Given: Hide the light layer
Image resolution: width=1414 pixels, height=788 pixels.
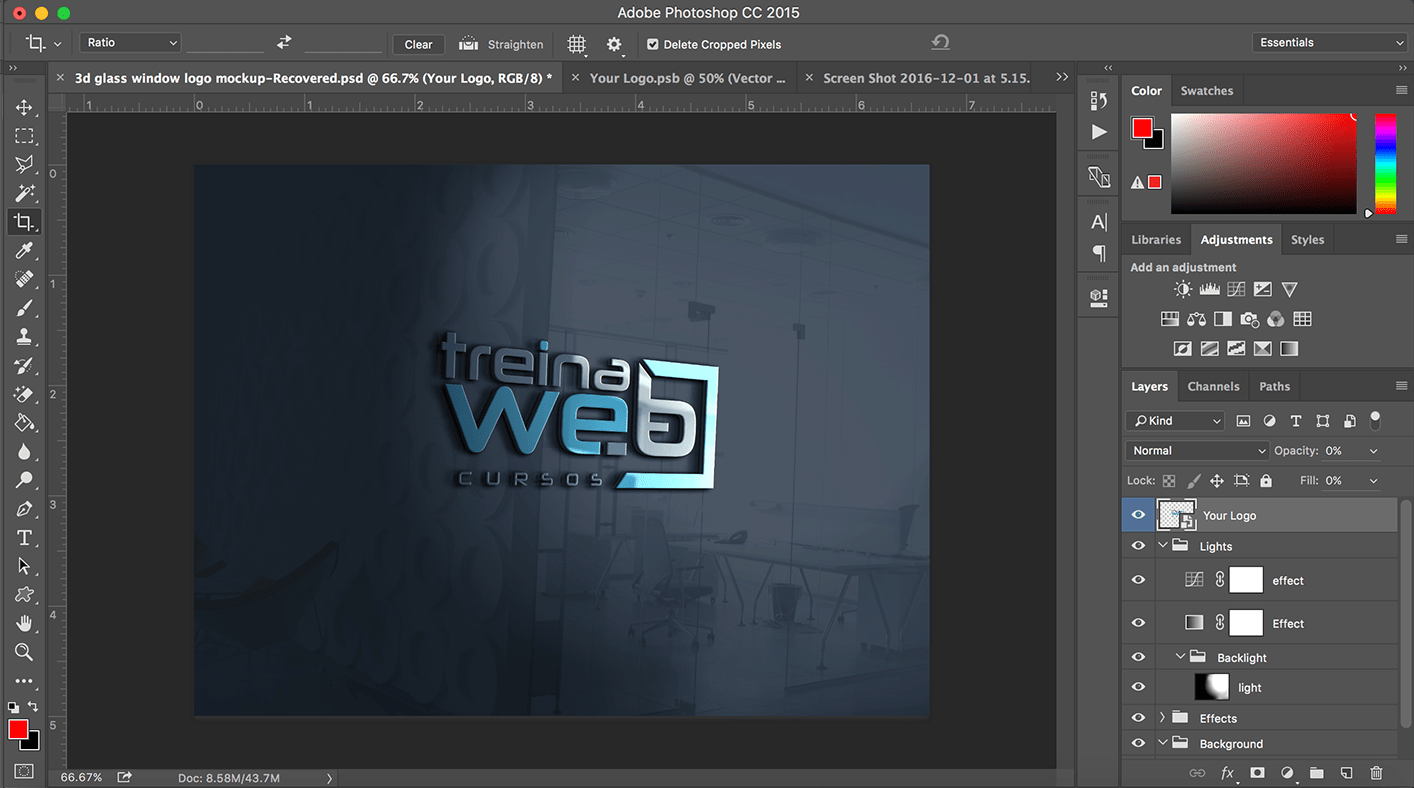Looking at the screenshot, I should 1138,687.
